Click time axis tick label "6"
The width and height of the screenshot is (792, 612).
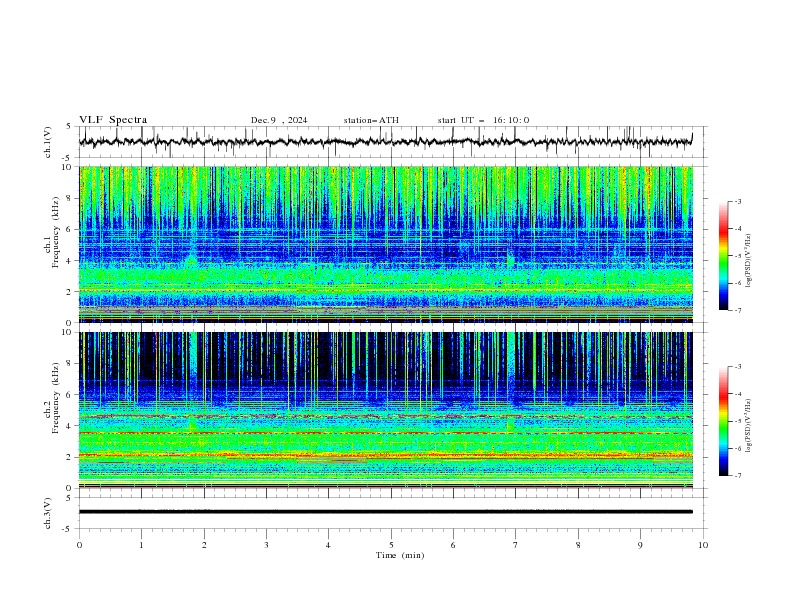(453, 545)
